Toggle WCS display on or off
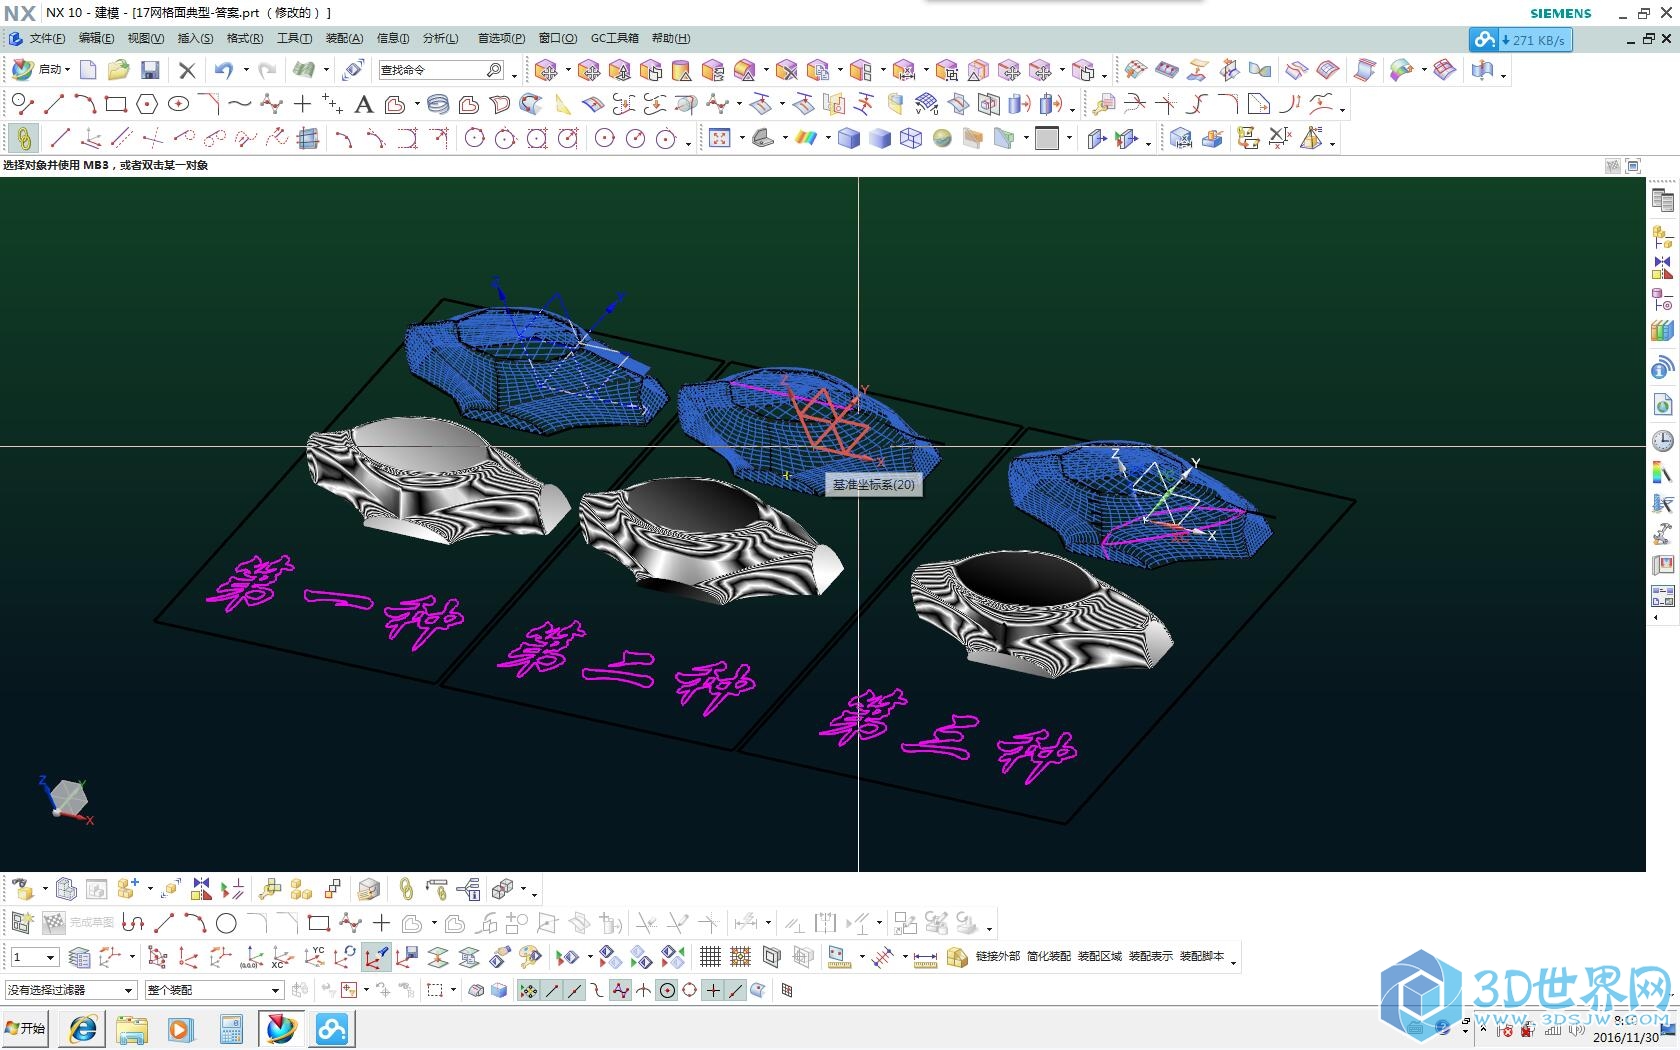The width and height of the screenshot is (1680, 1050). [376, 957]
